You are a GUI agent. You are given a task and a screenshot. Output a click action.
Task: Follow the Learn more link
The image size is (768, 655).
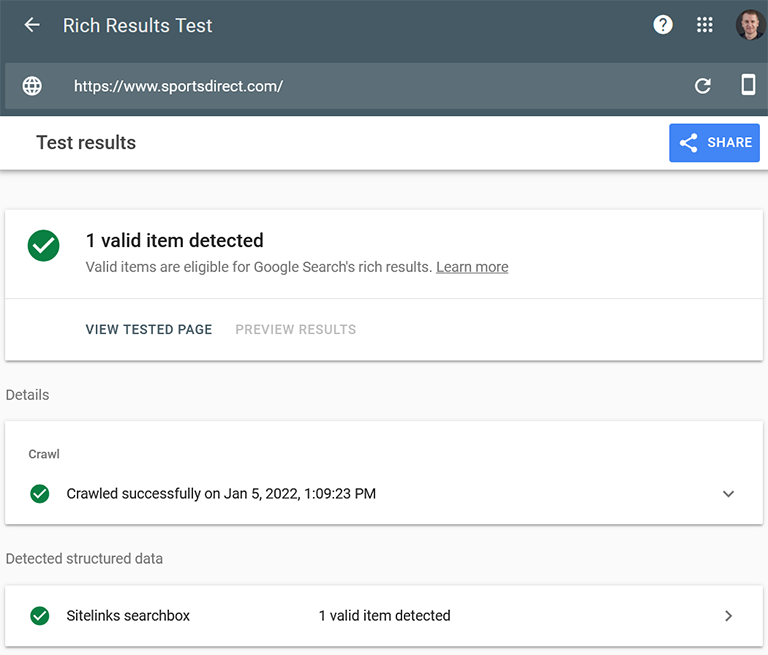point(472,267)
